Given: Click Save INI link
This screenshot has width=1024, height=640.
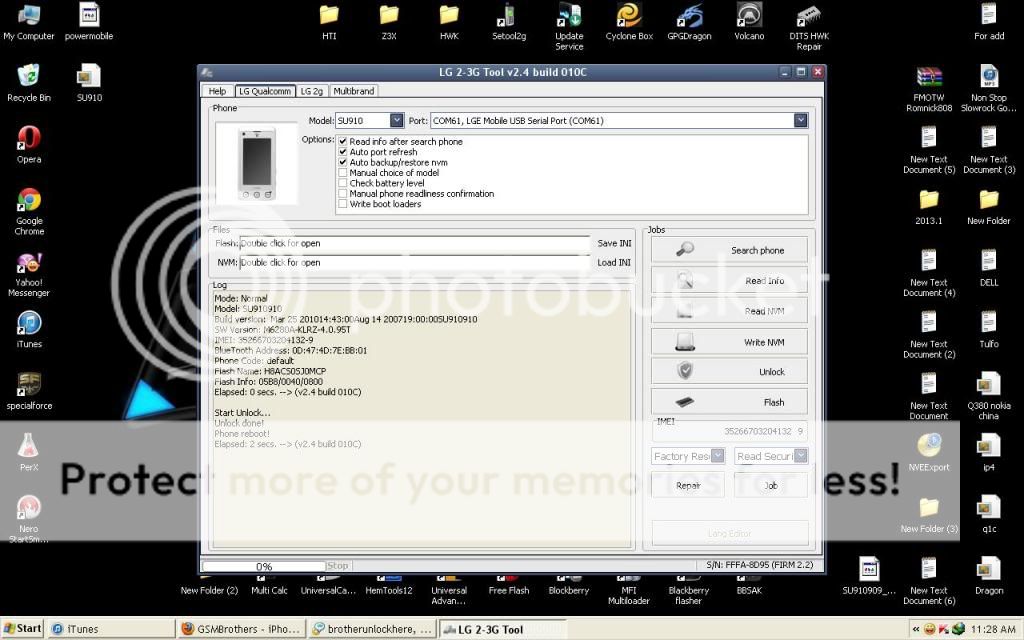Looking at the screenshot, I should [x=614, y=243].
